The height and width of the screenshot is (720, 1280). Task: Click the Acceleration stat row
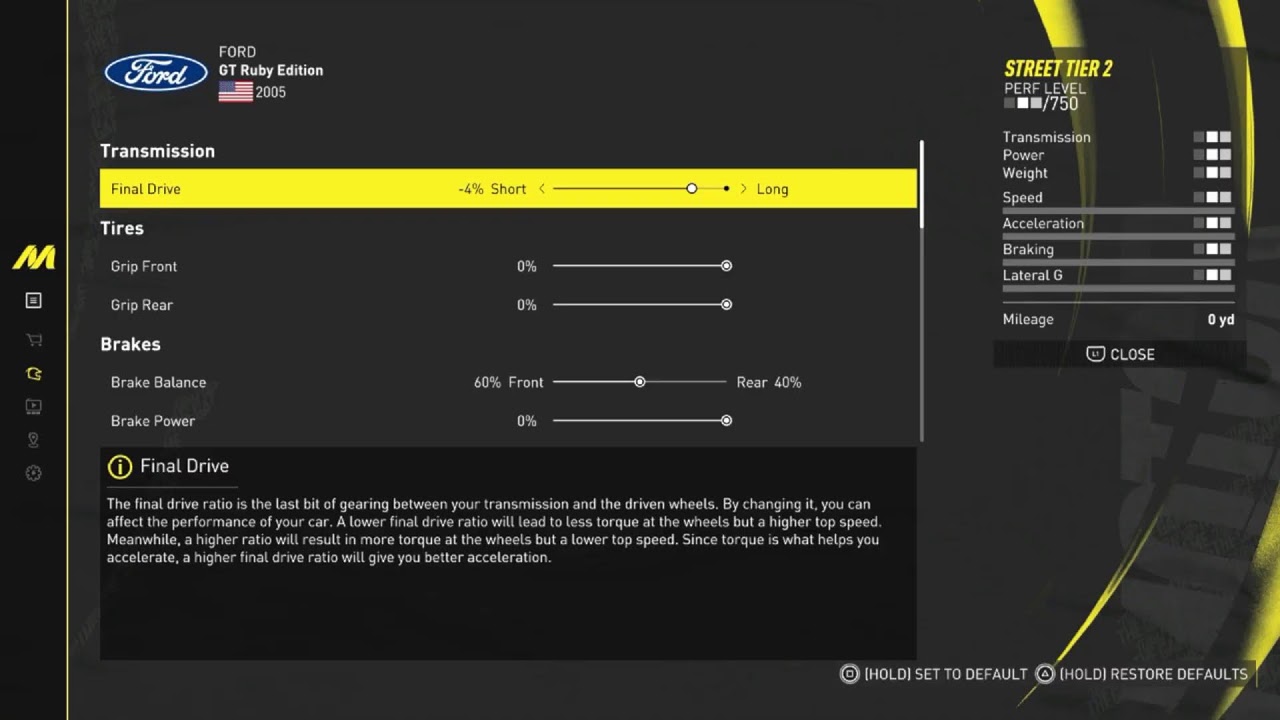click(x=1118, y=226)
